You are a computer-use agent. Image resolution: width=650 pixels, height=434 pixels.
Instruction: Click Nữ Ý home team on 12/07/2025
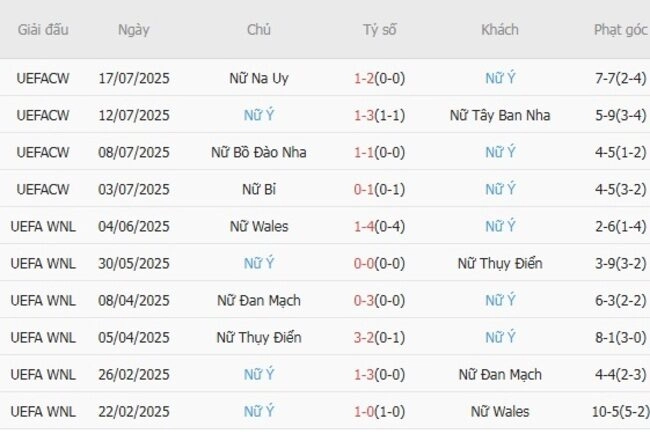coord(259,115)
